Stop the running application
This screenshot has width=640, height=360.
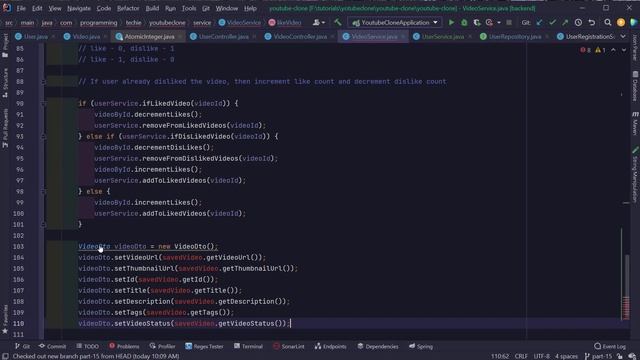click(x=509, y=22)
